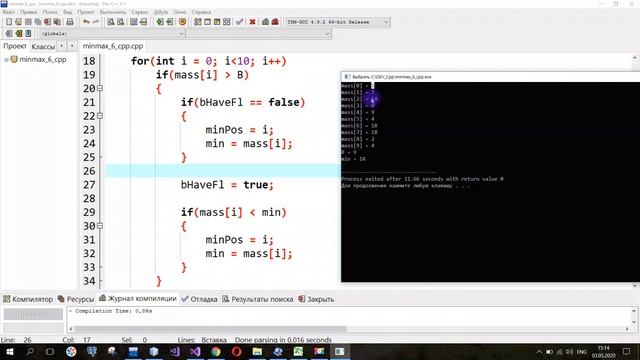640x360 pixels.
Task: Click the Delete profiling information icon
Action: [x=275, y=22]
